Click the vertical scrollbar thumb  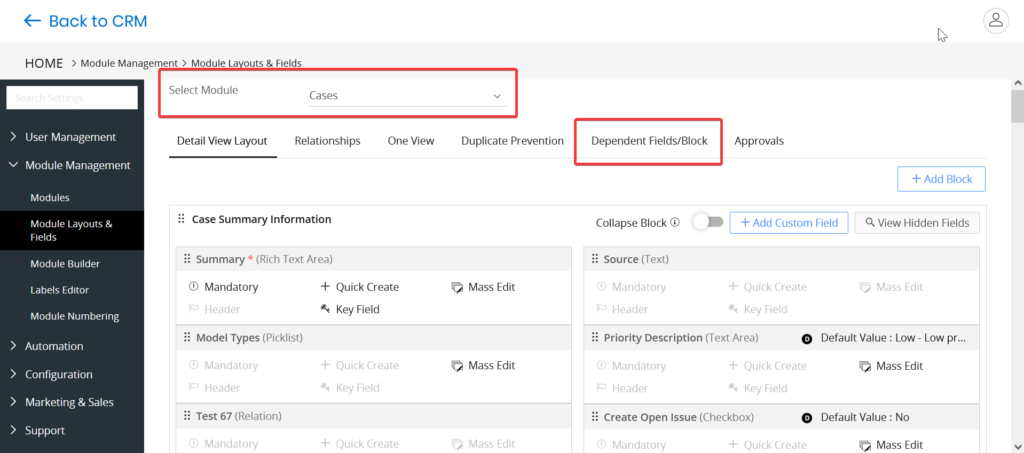1017,106
